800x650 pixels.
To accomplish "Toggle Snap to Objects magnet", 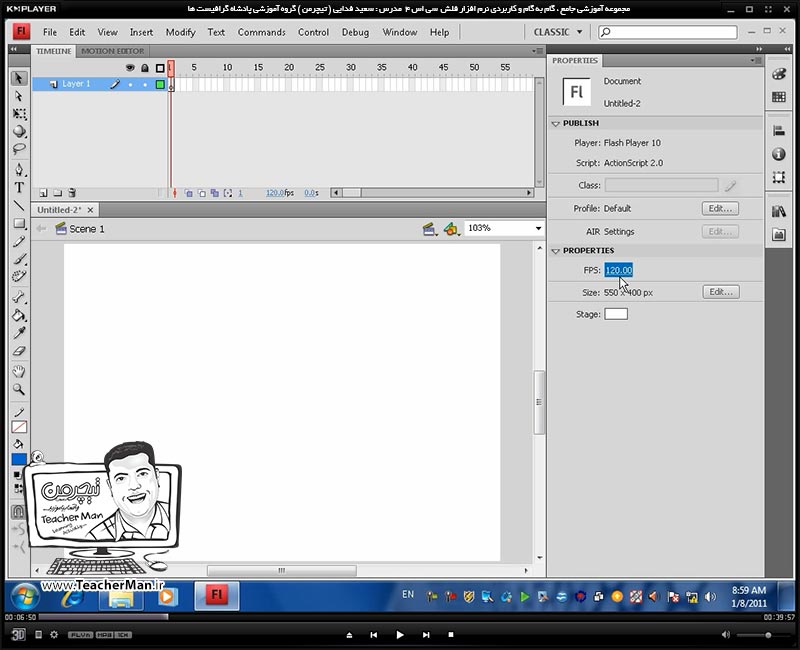I will click(x=18, y=512).
